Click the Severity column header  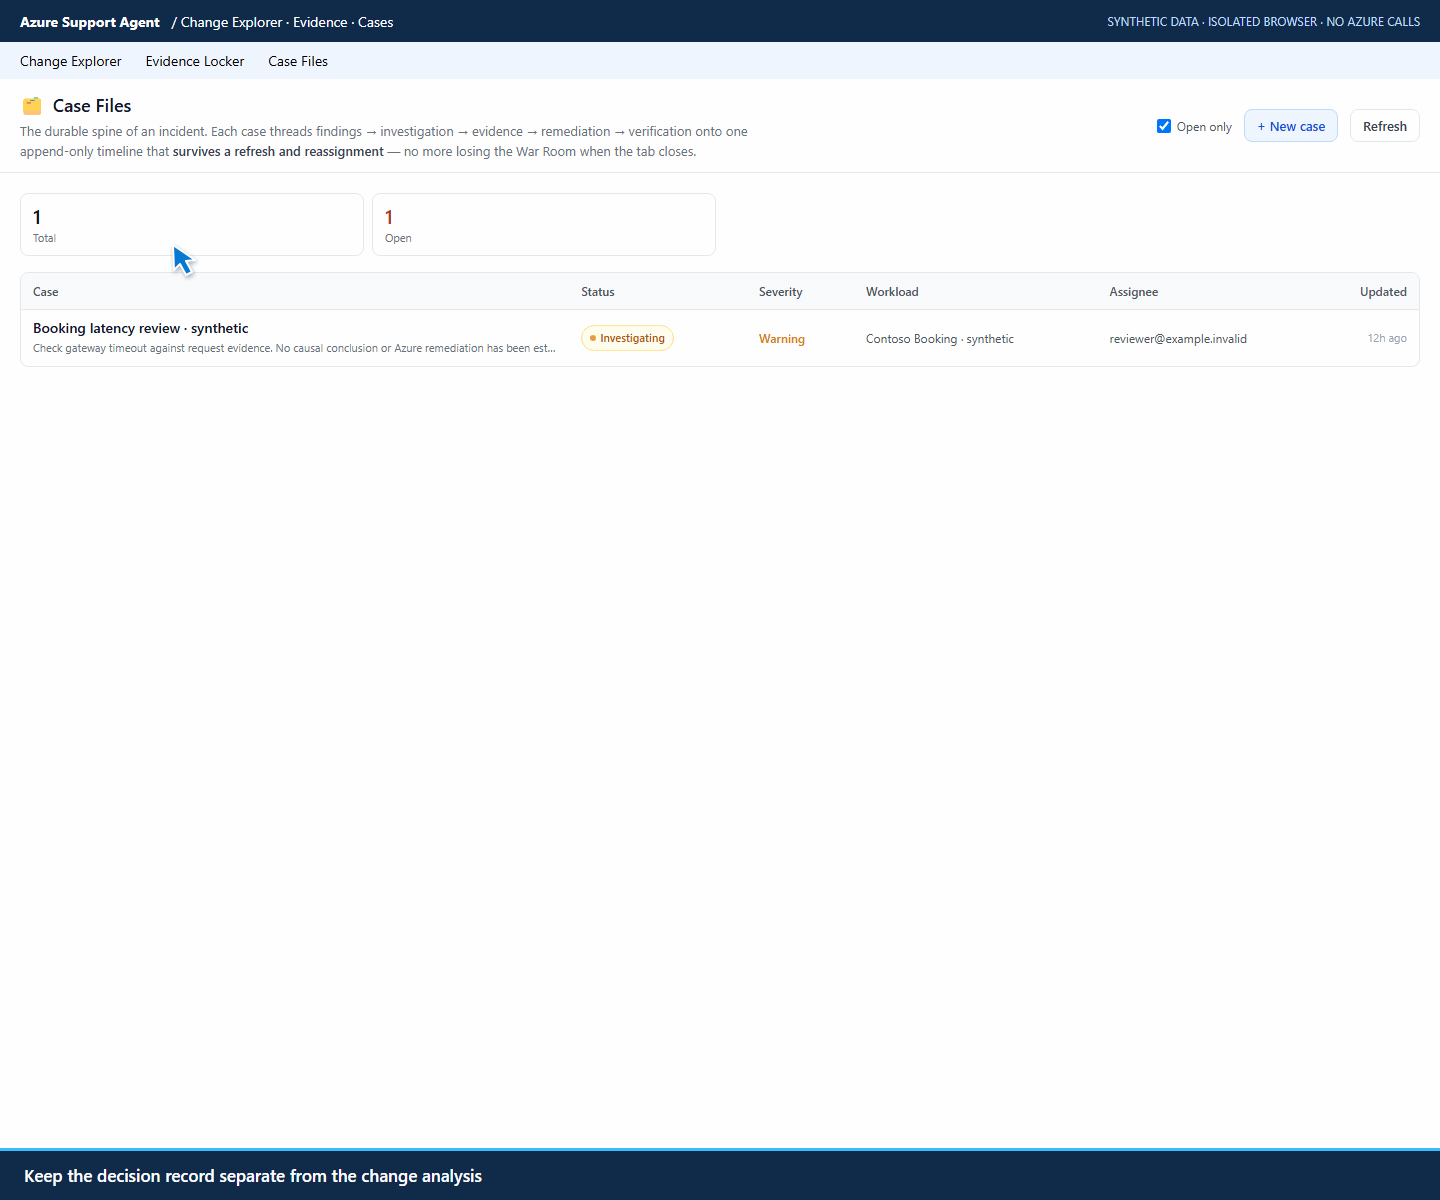click(781, 292)
